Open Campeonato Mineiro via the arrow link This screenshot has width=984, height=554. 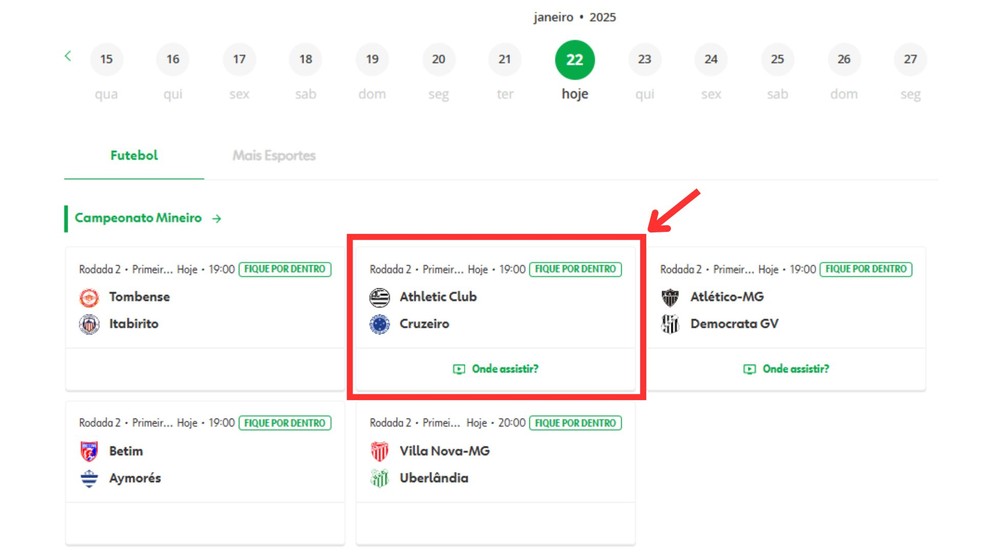217,218
